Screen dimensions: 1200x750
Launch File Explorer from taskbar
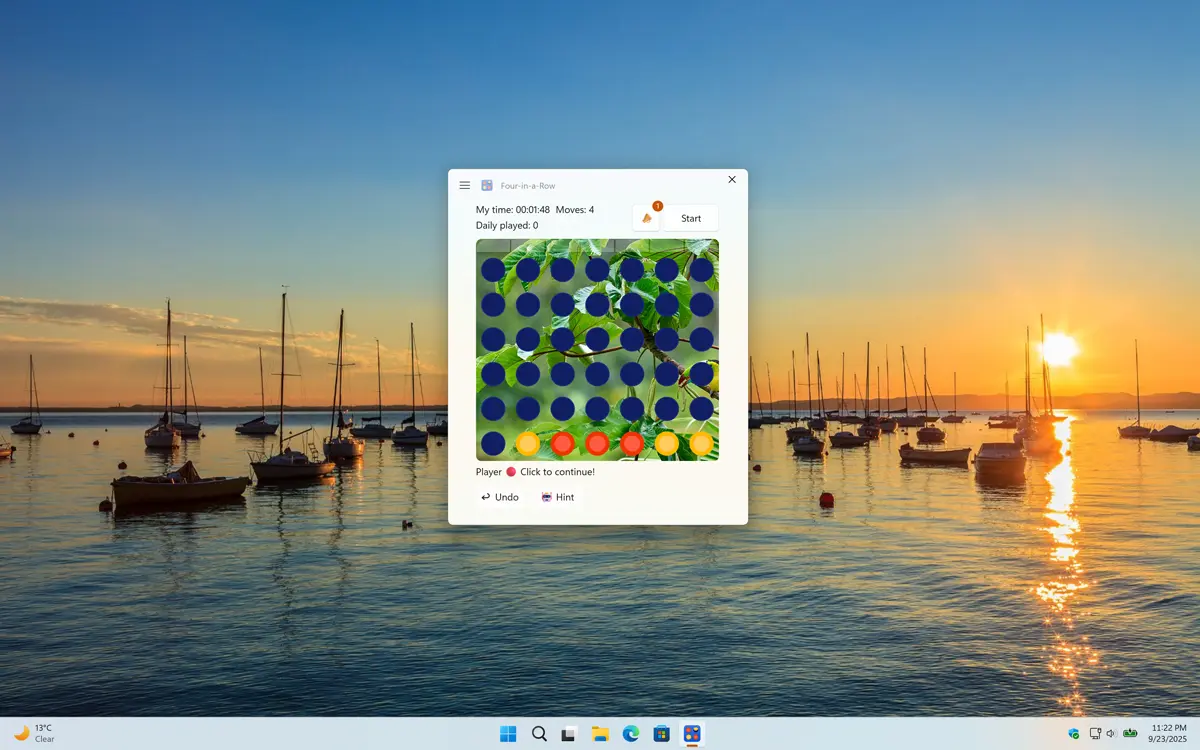point(600,734)
